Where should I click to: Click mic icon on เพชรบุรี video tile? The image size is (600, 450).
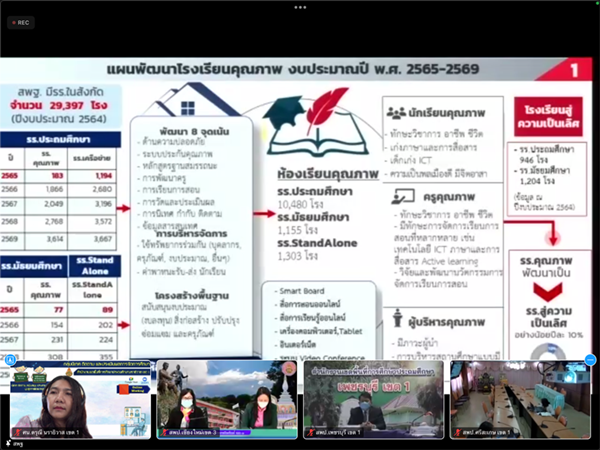(307, 435)
